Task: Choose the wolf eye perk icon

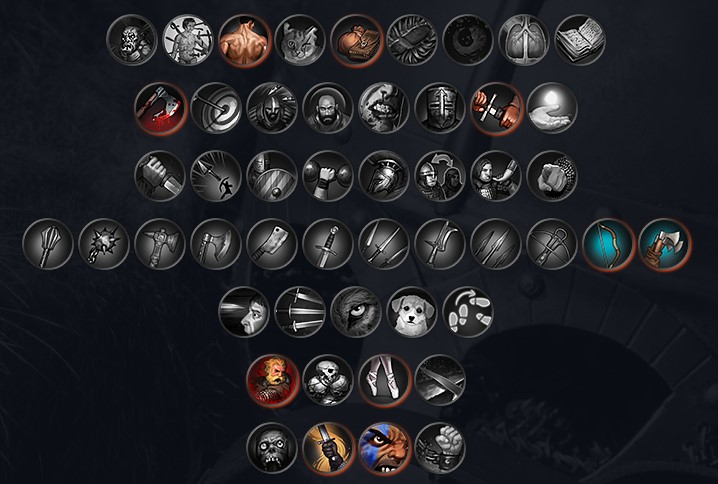Action: point(356,312)
